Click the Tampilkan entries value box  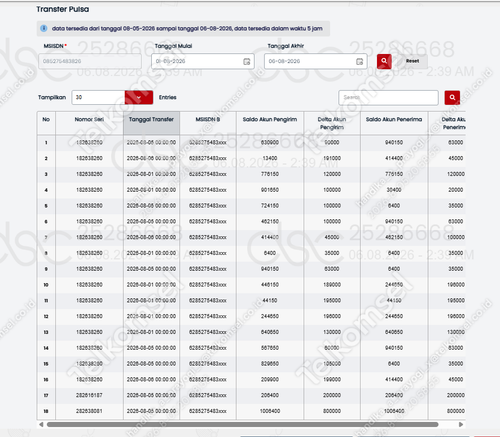click(98, 97)
